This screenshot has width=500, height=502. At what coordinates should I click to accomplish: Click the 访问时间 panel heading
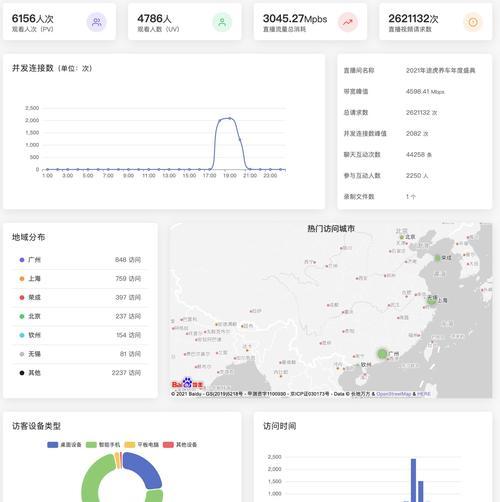279,426
